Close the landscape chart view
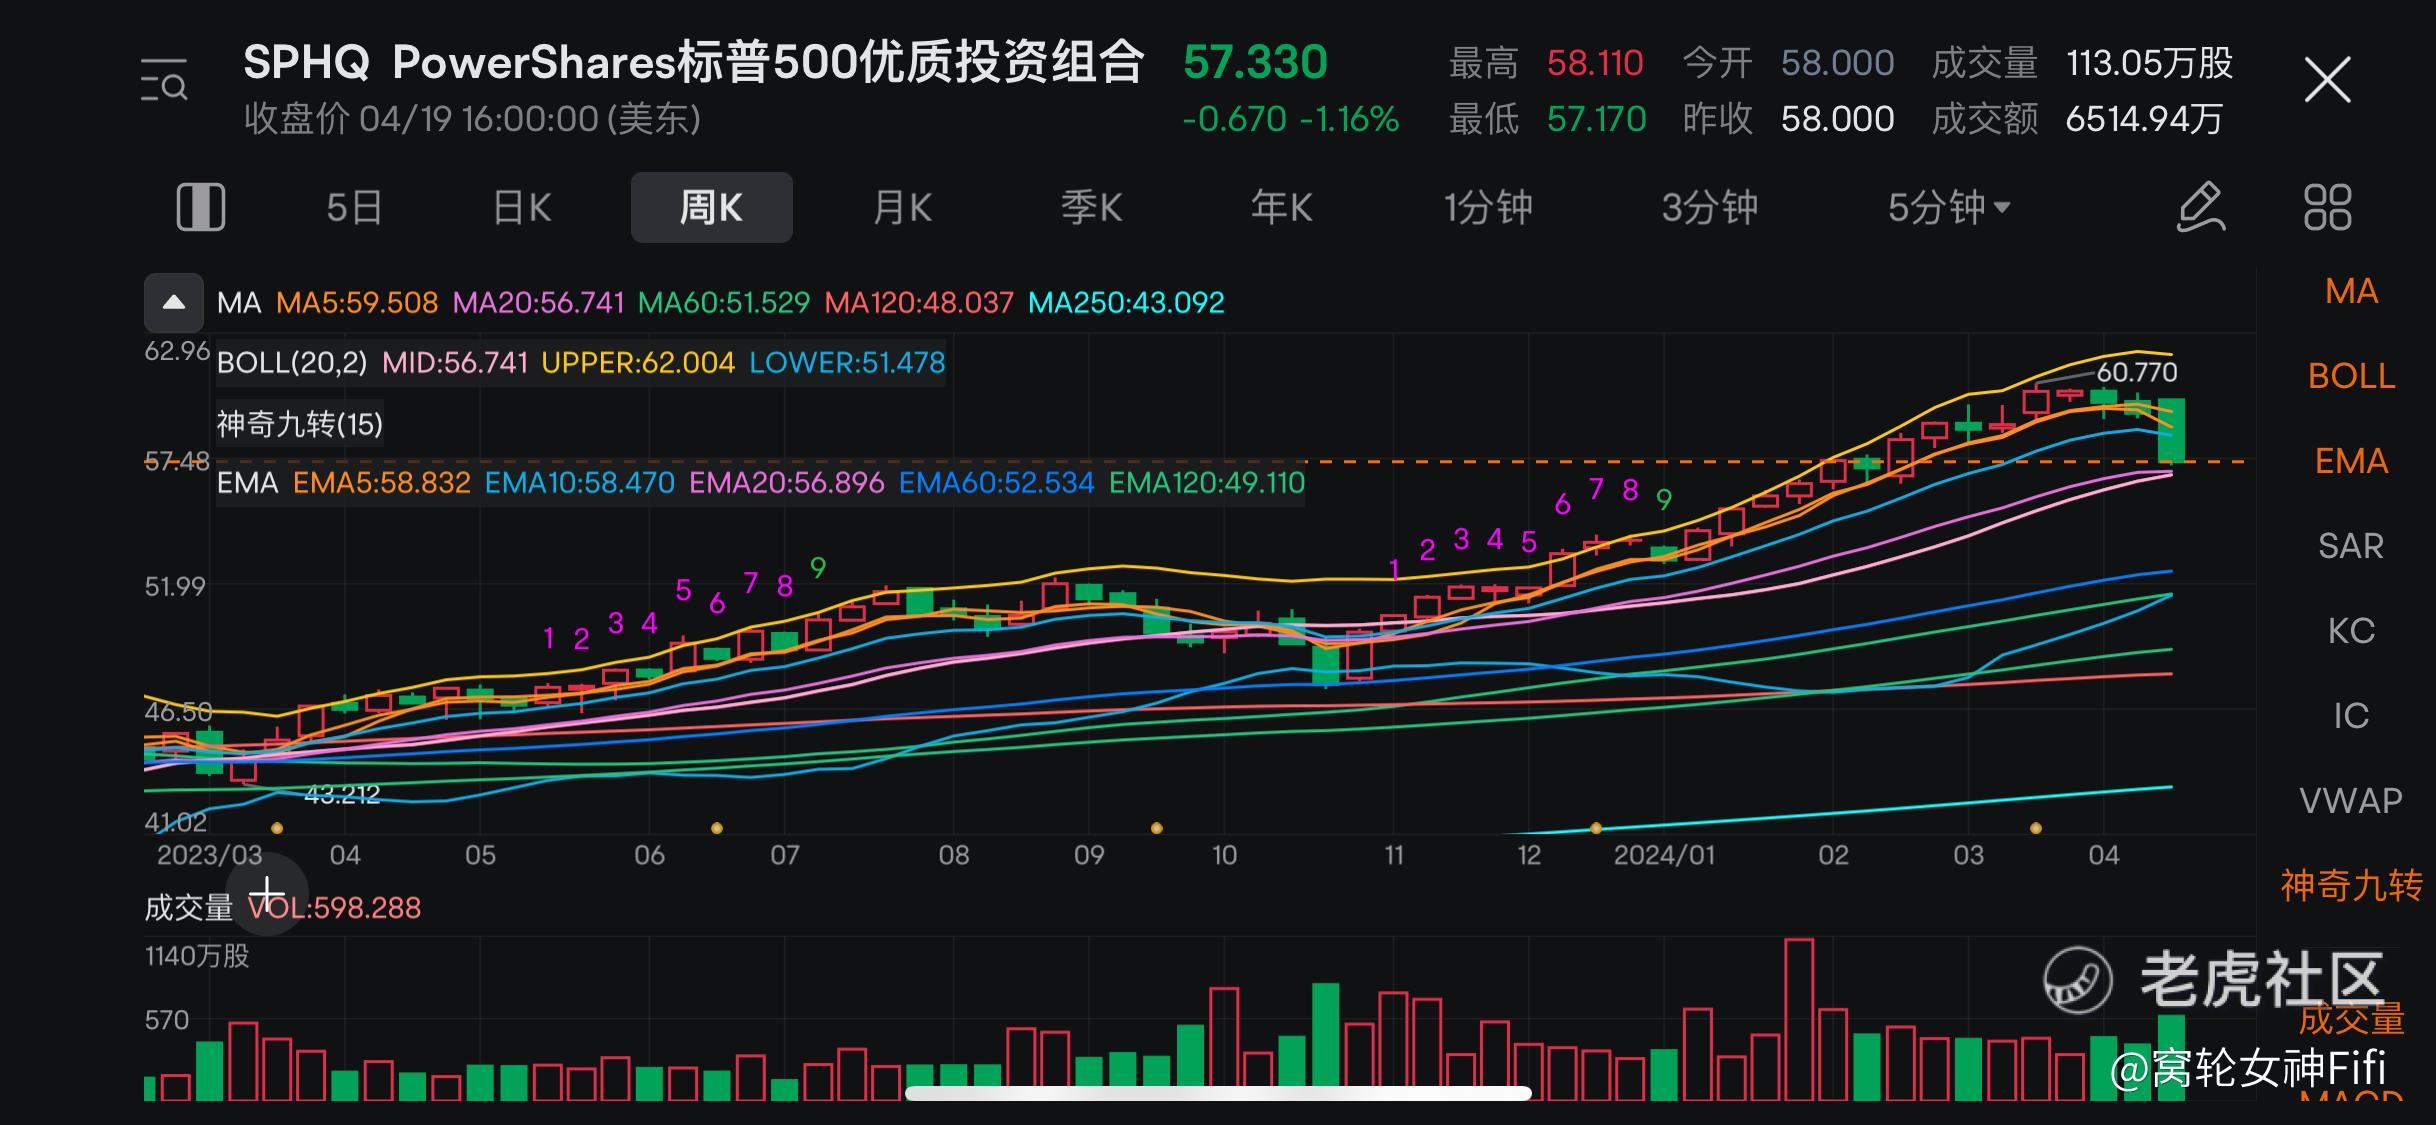2436x1125 pixels. [x=2327, y=80]
